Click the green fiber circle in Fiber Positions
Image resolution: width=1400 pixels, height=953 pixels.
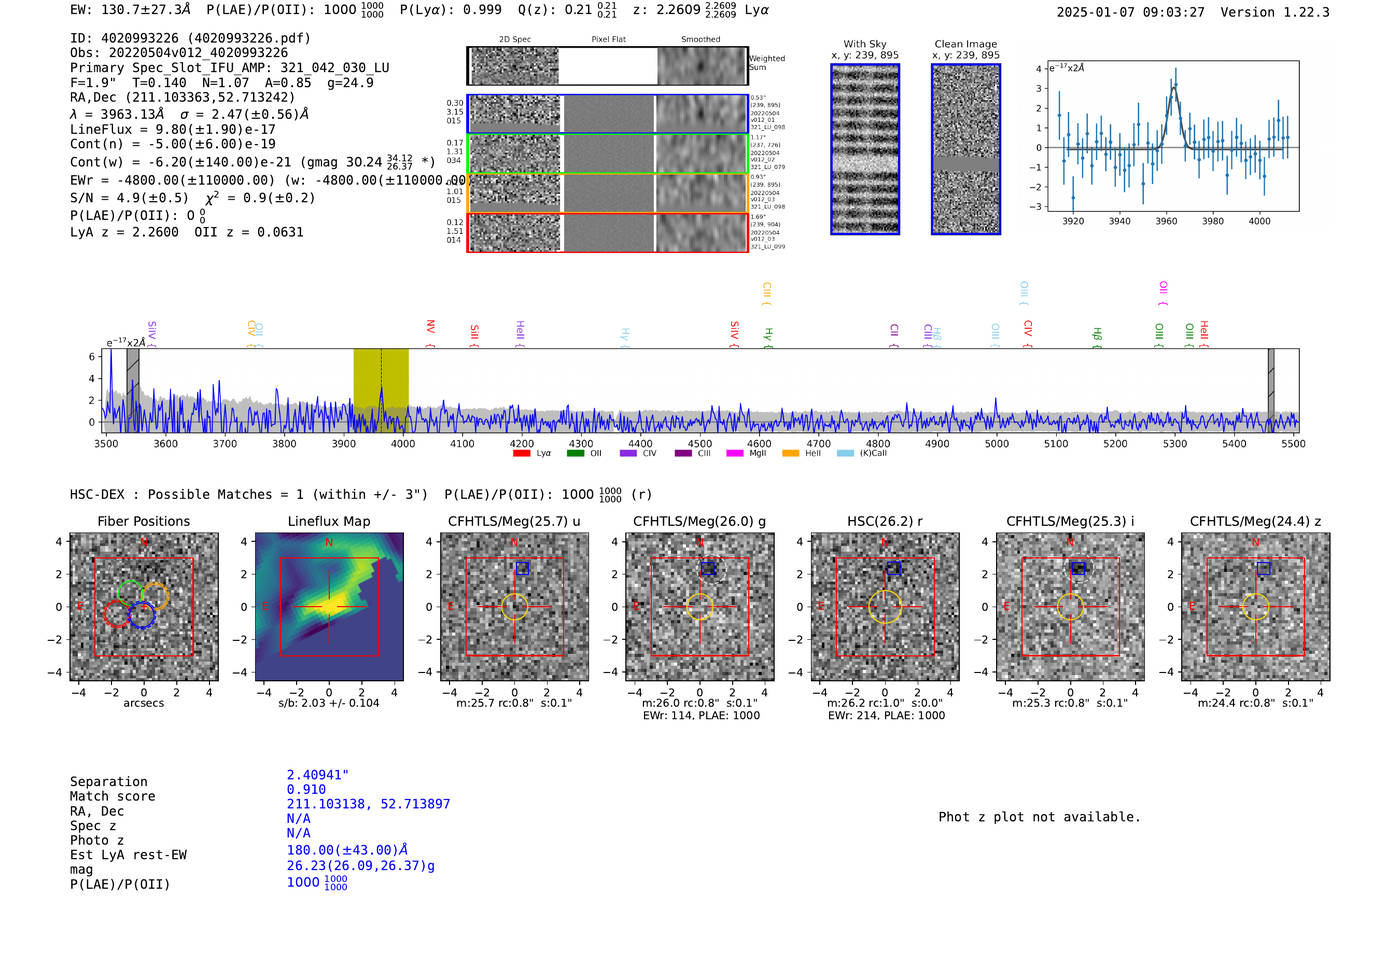click(130, 593)
